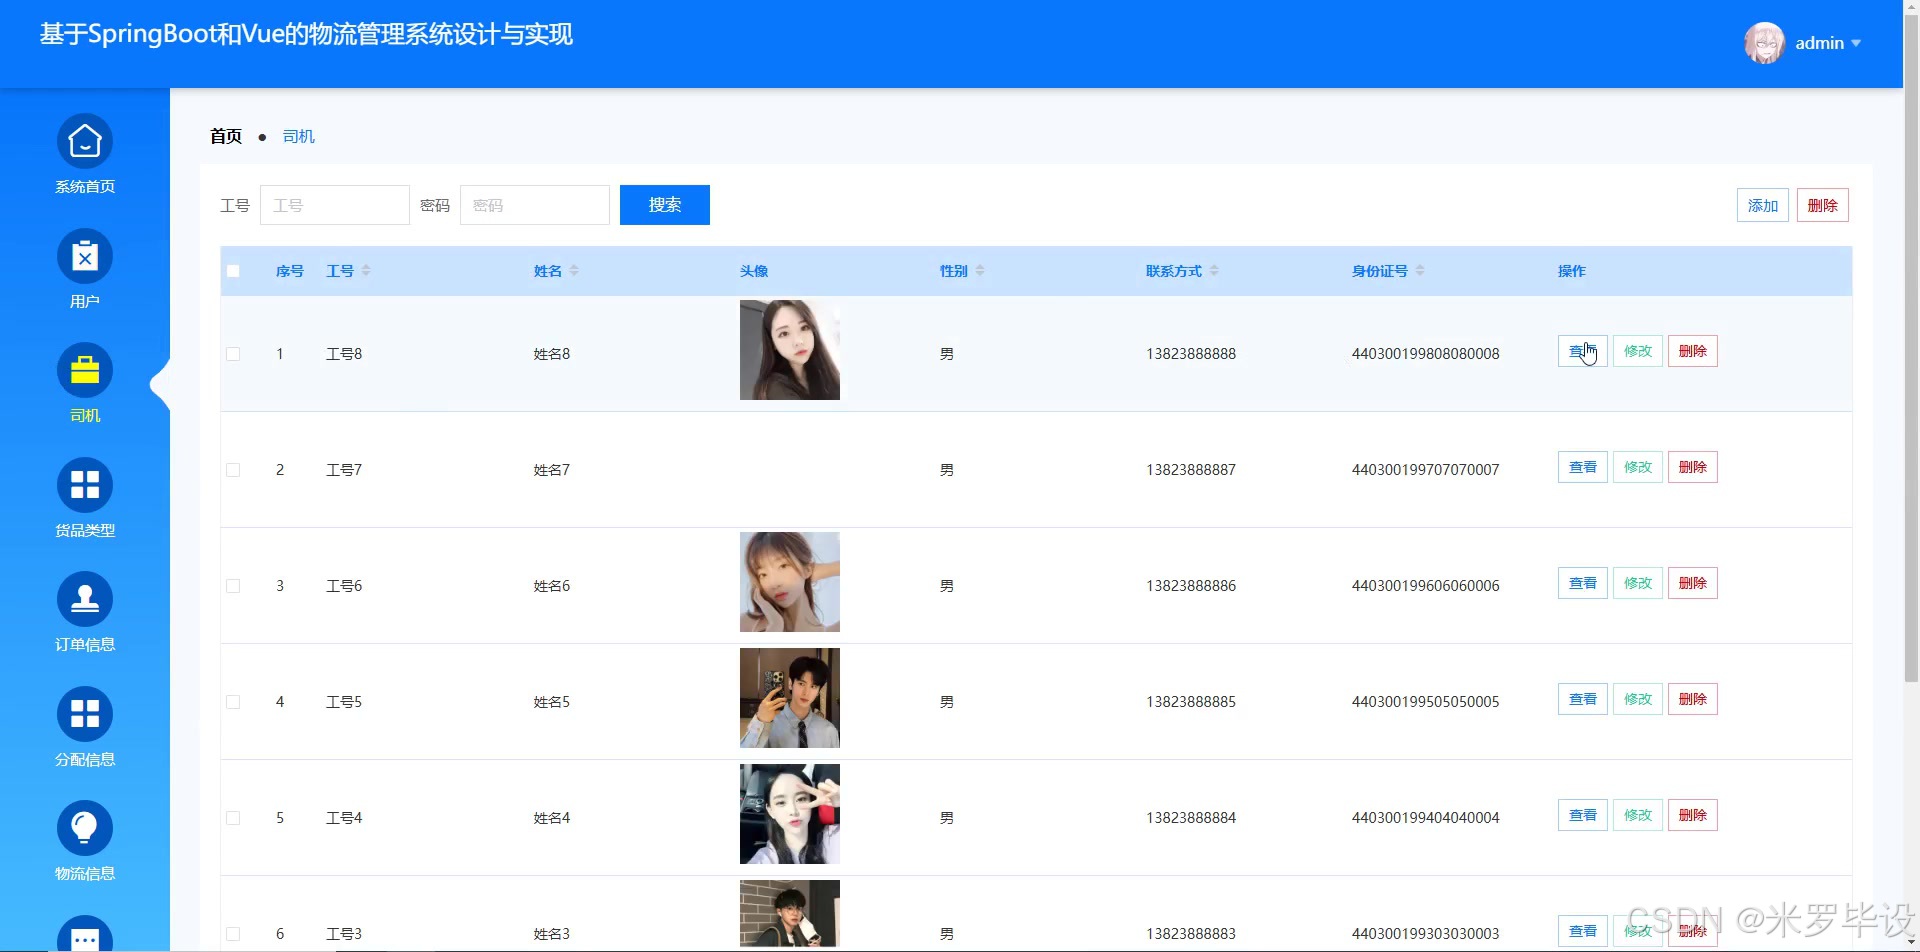Delete the 工号8 row
The image size is (1920, 952).
tap(1693, 351)
